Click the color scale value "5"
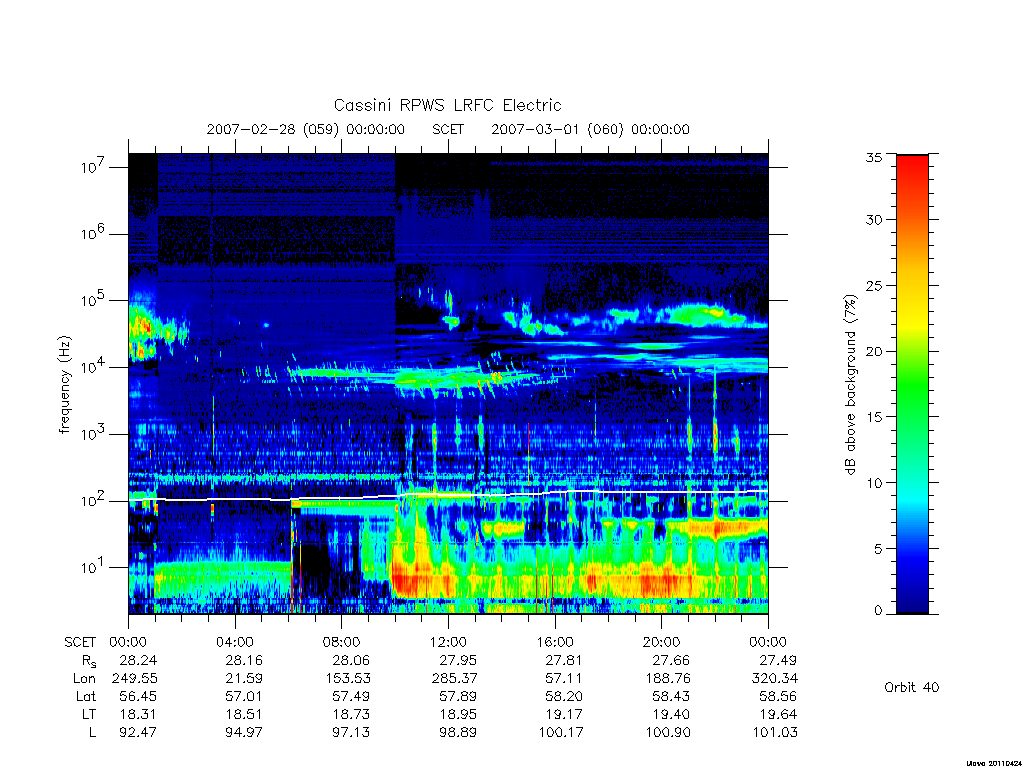 pyautogui.click(x=878, y=549)
